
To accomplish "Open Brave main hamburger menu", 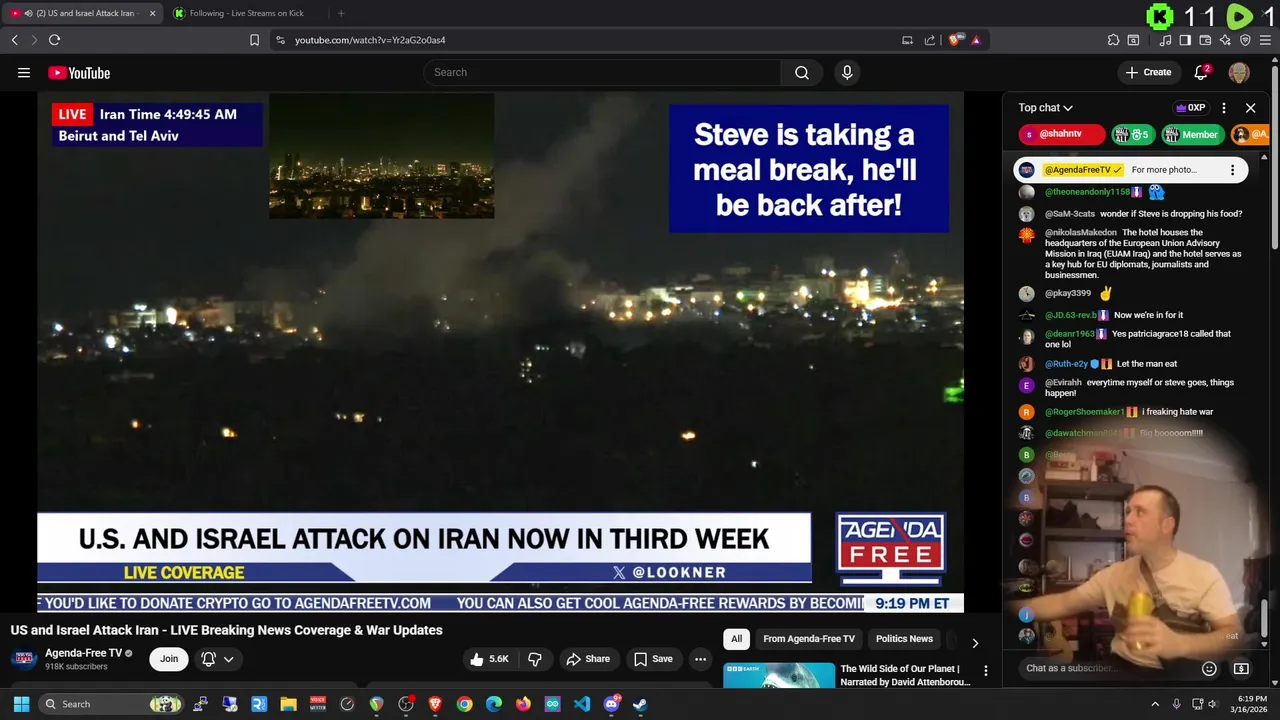I will coord(1265,40).
